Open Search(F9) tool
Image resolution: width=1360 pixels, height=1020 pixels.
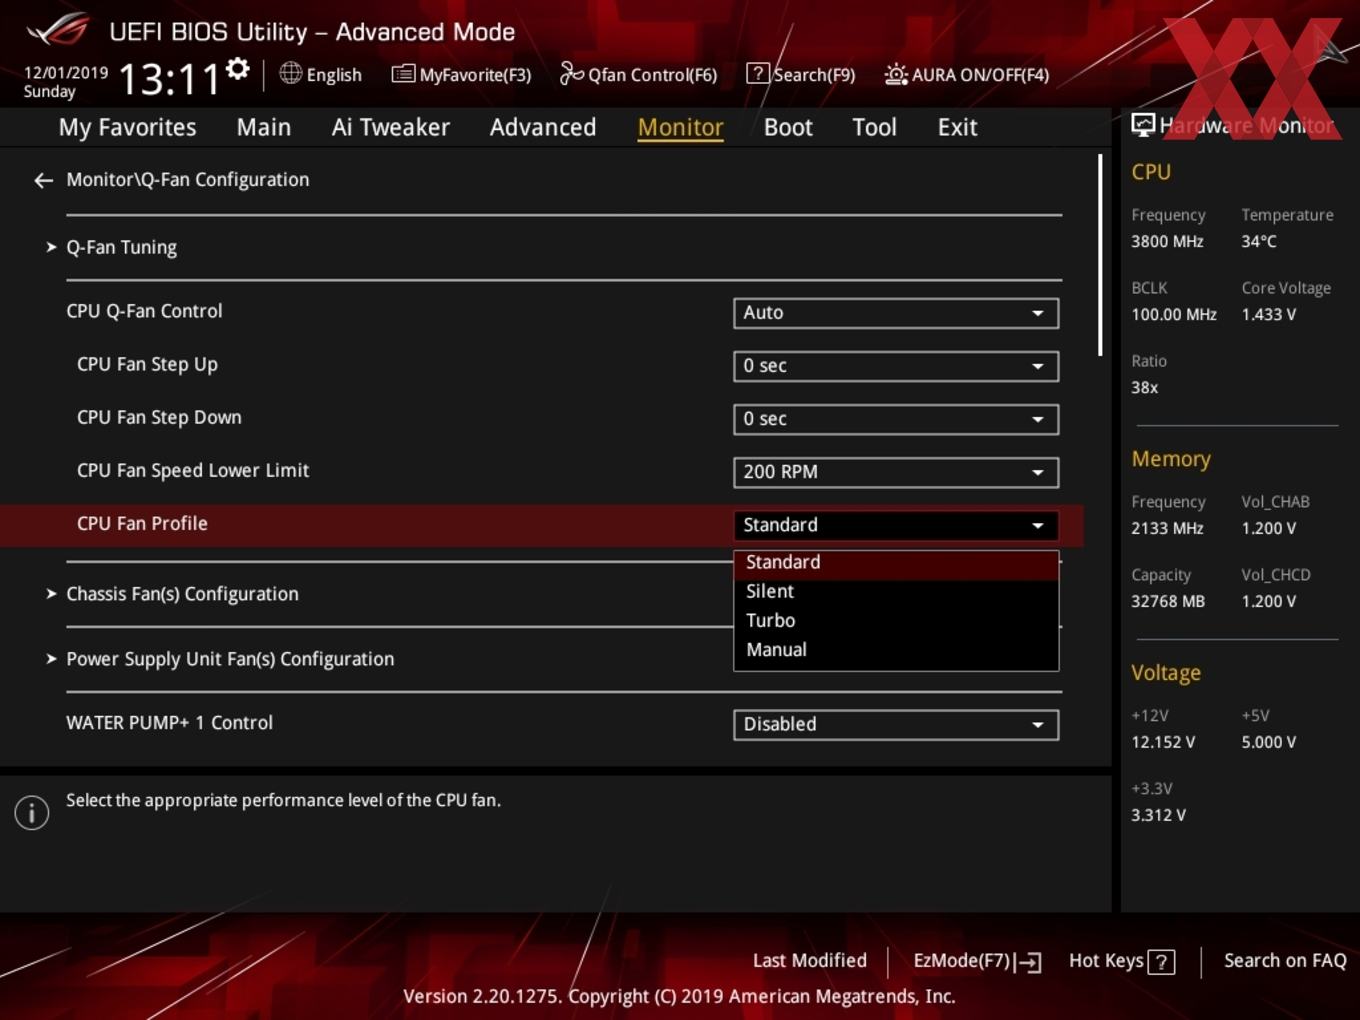coord(801,75)
